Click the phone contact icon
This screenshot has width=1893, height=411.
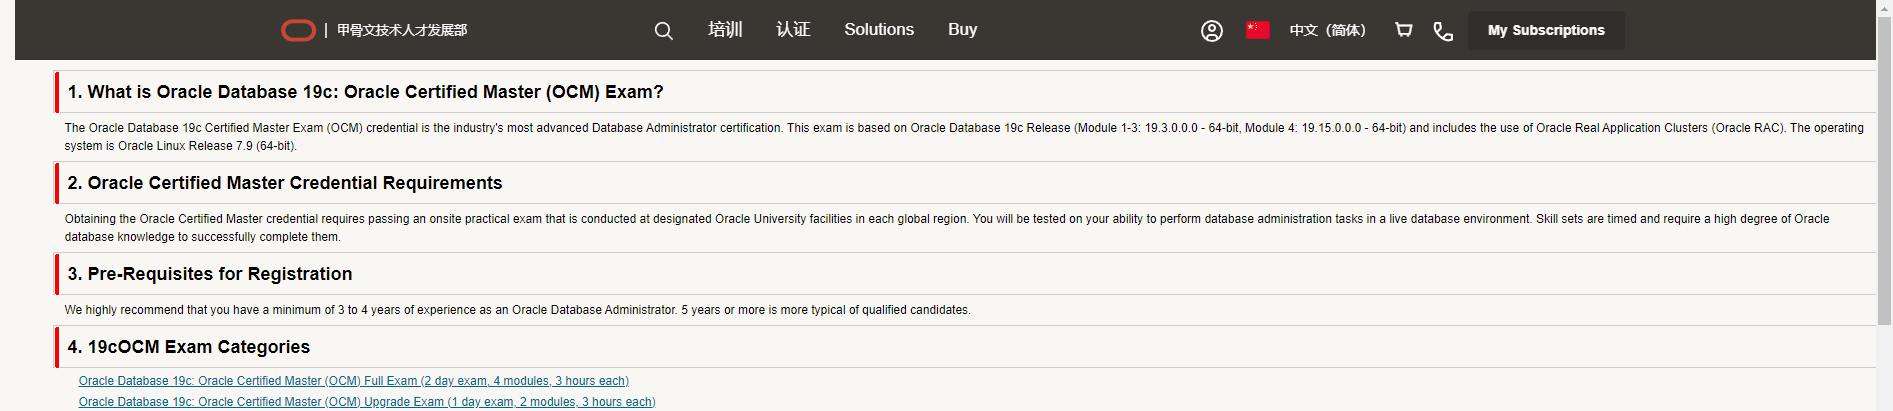click(1443, 31)
